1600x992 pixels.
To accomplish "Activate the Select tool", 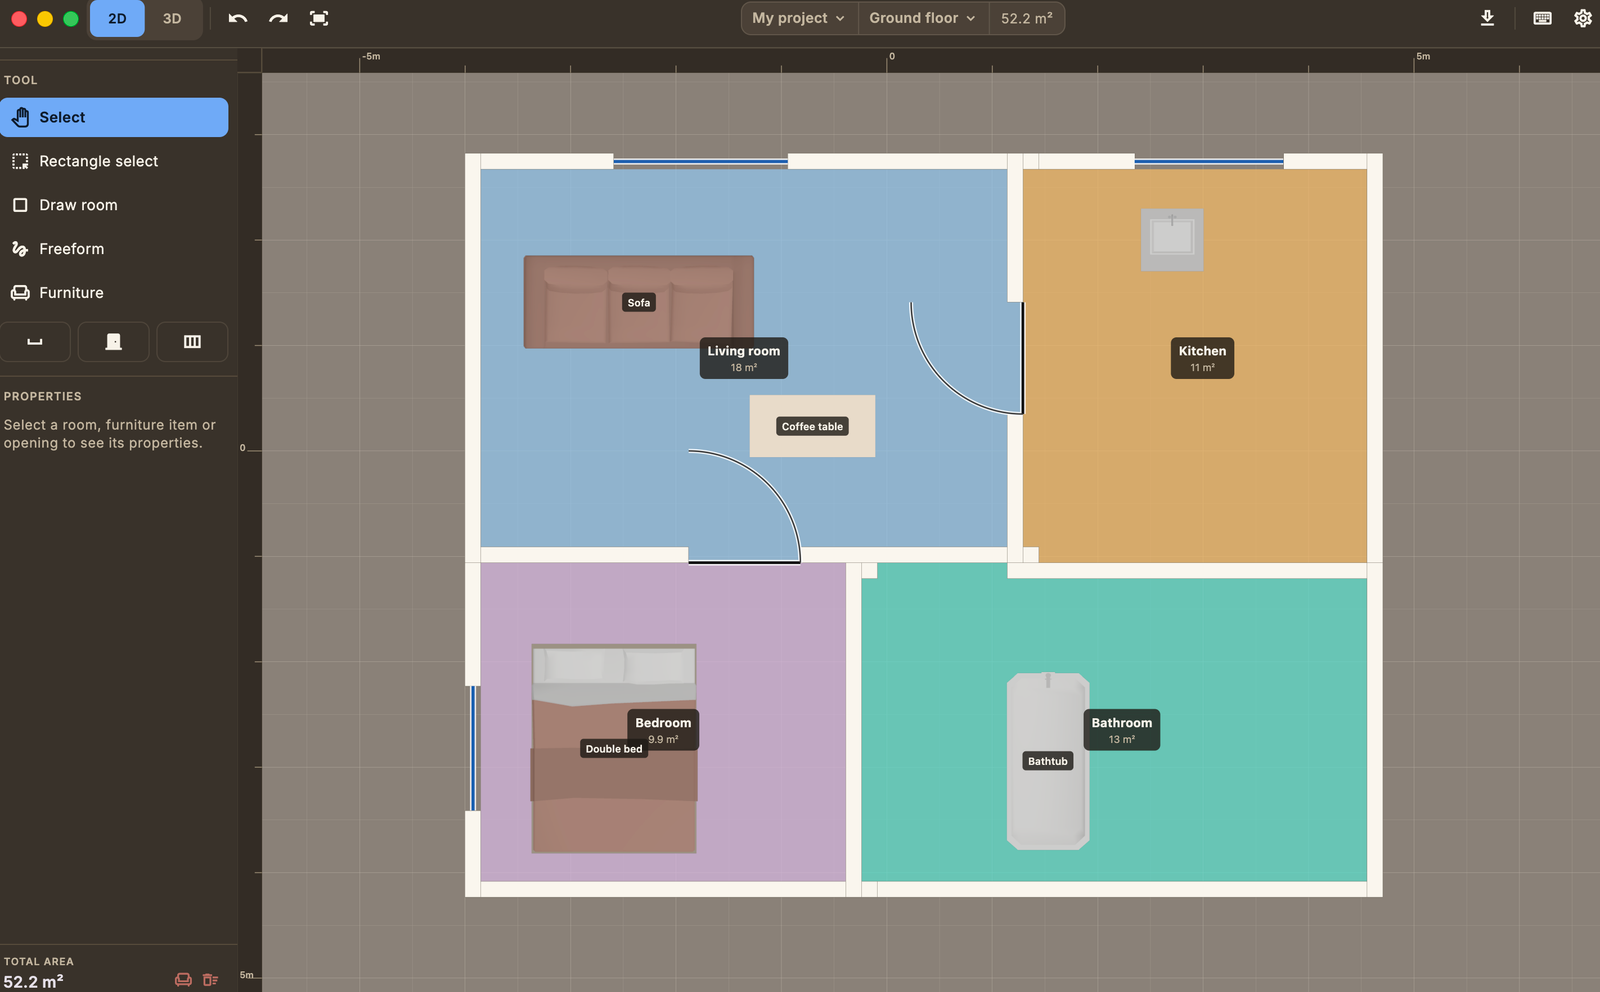I will click(x=114, y=117).
